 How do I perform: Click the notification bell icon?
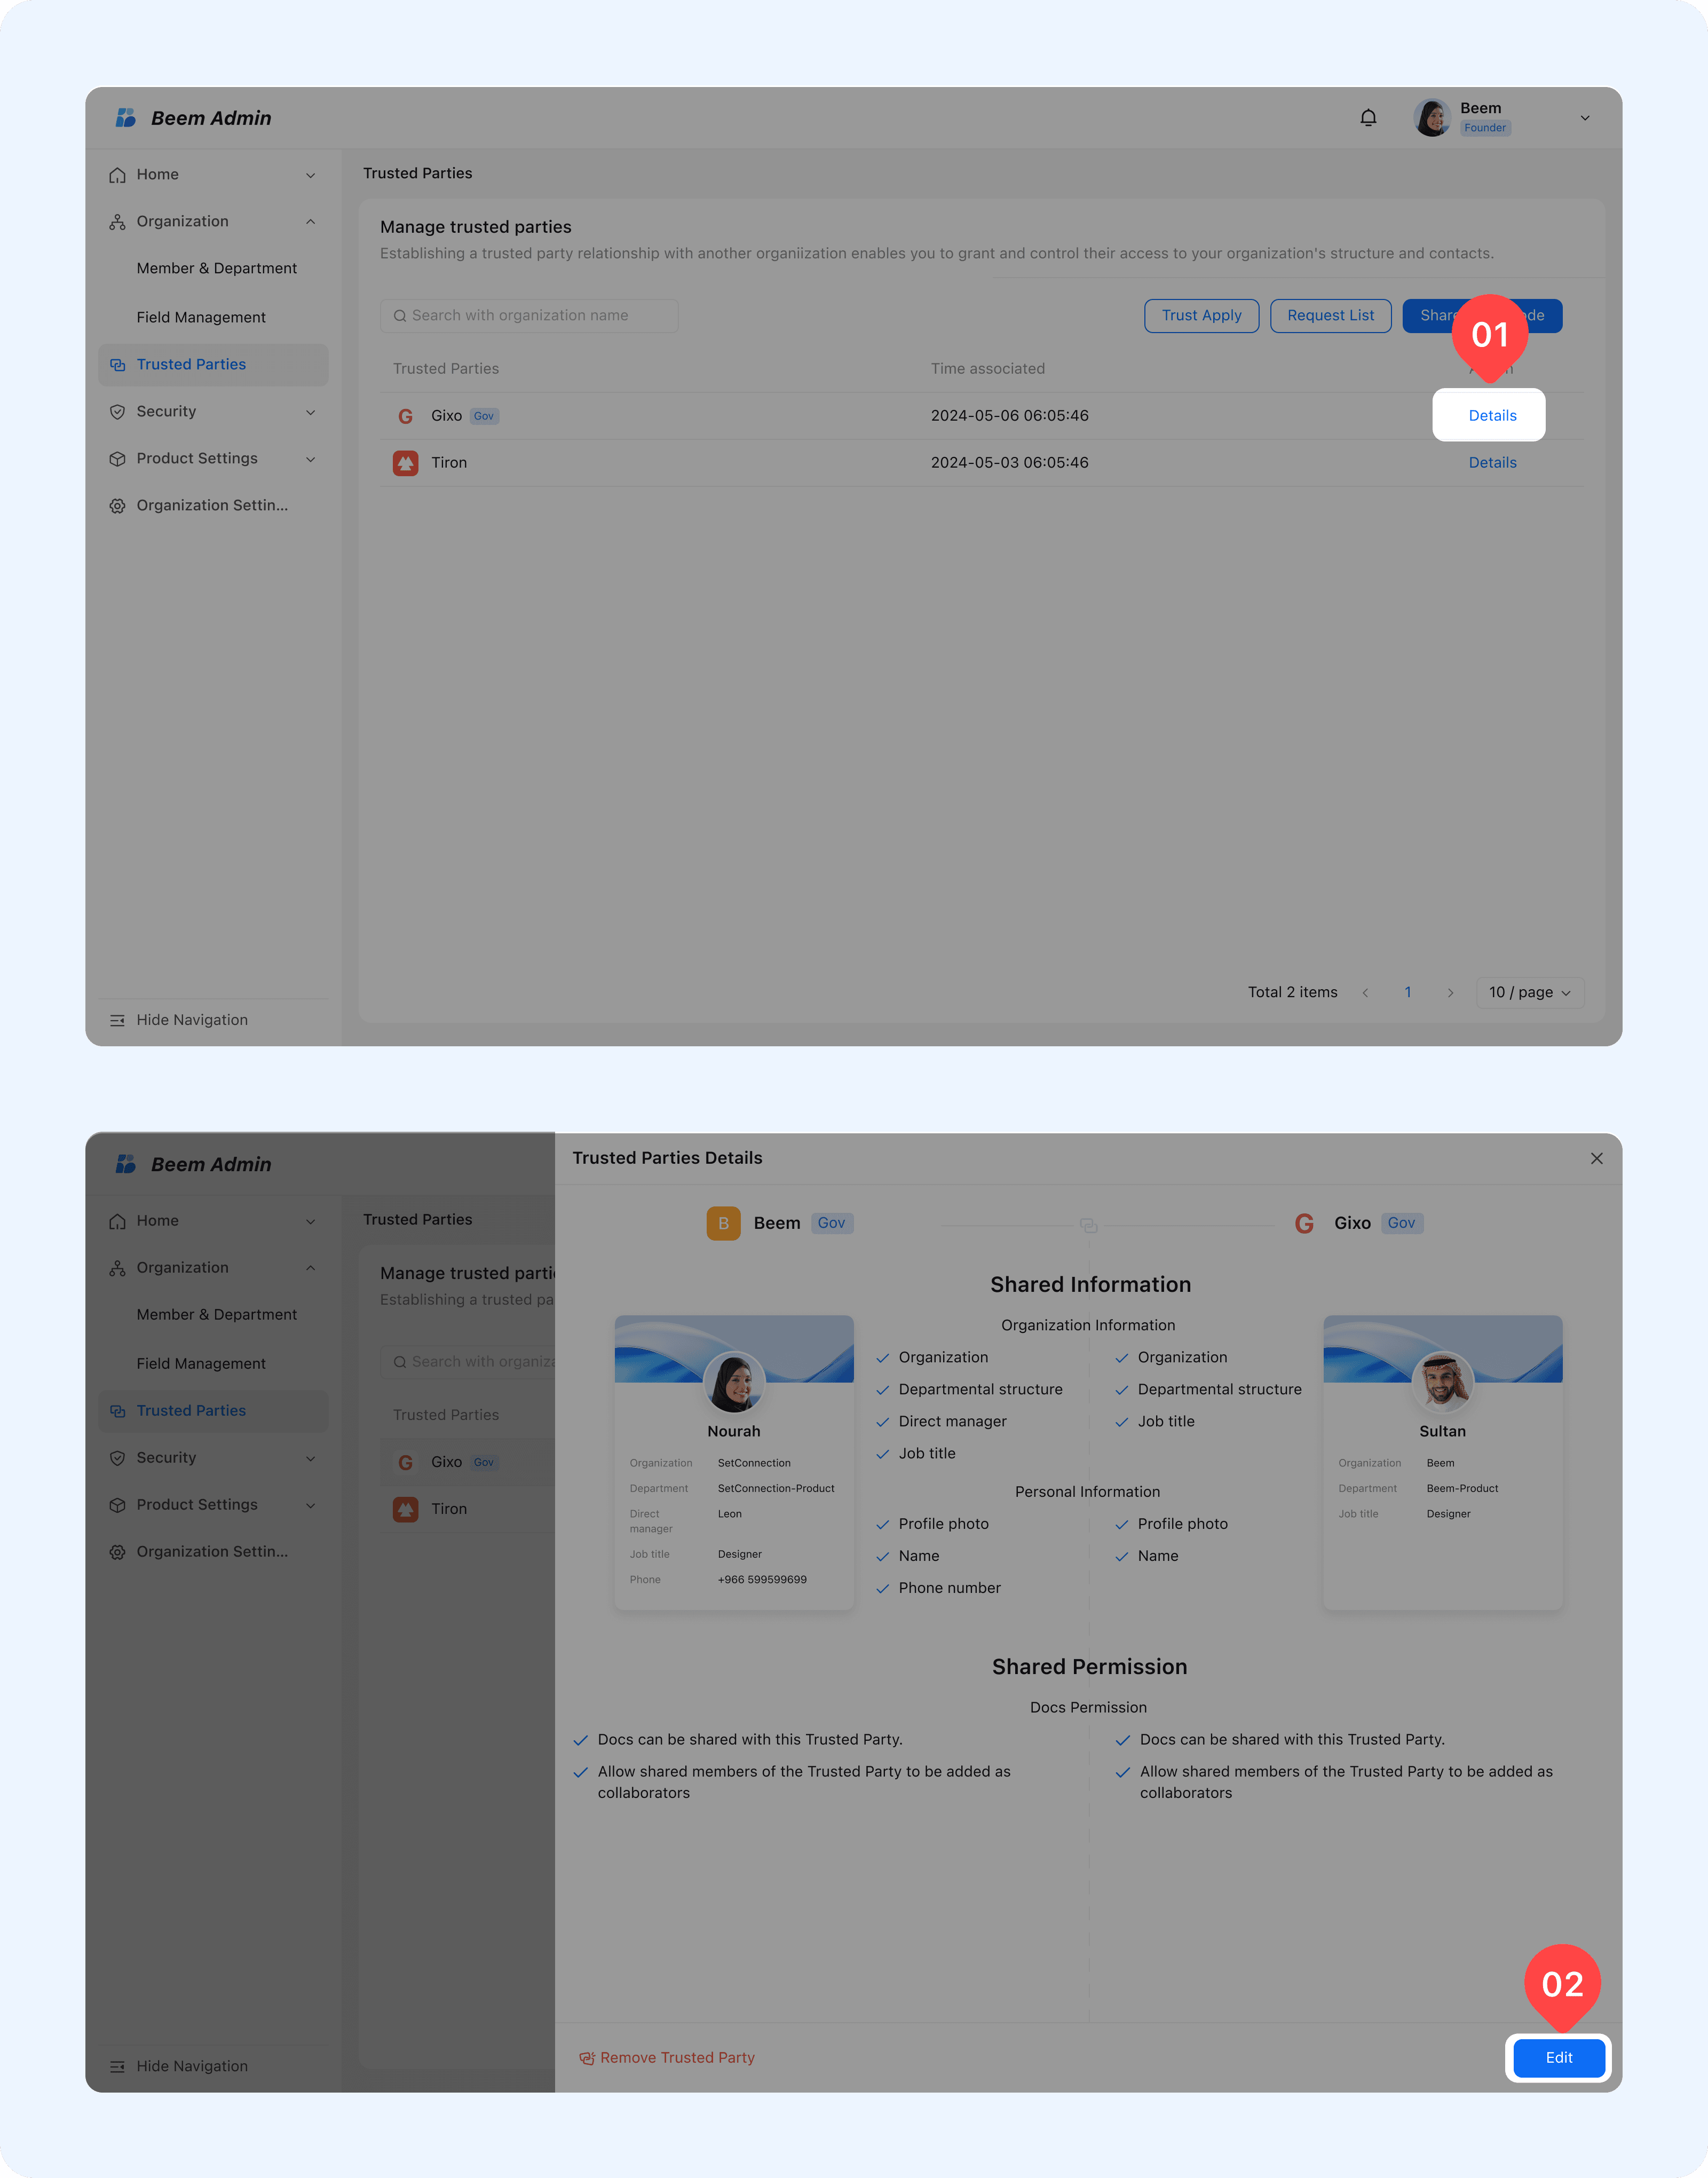coord(1368,118)
